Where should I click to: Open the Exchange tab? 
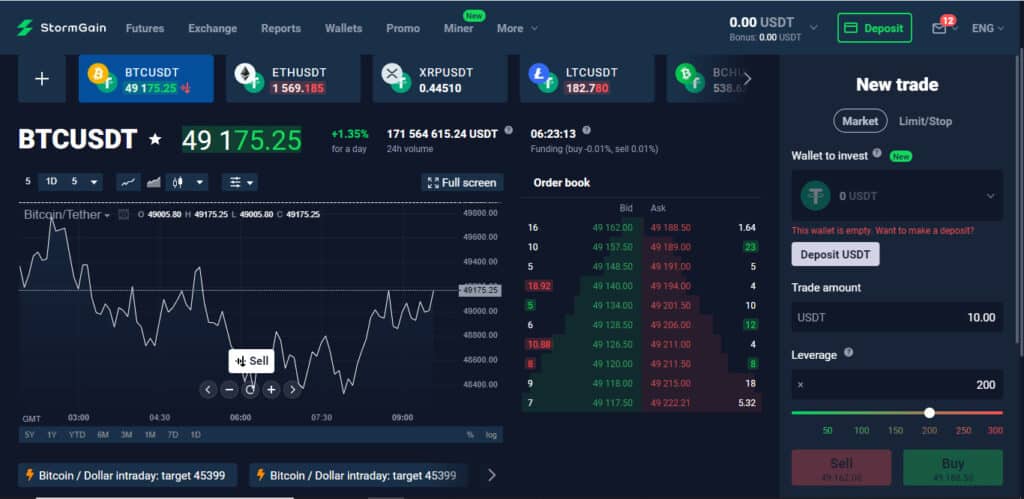[x=213, y=28]
